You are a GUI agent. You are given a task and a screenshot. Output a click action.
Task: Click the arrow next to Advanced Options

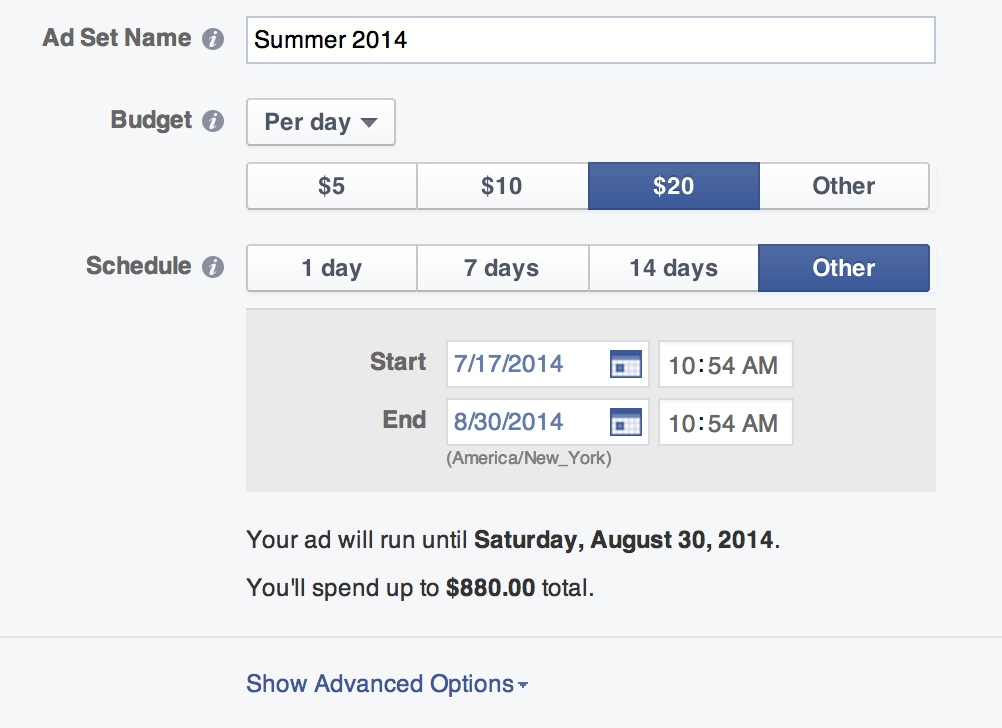[523, 685]
